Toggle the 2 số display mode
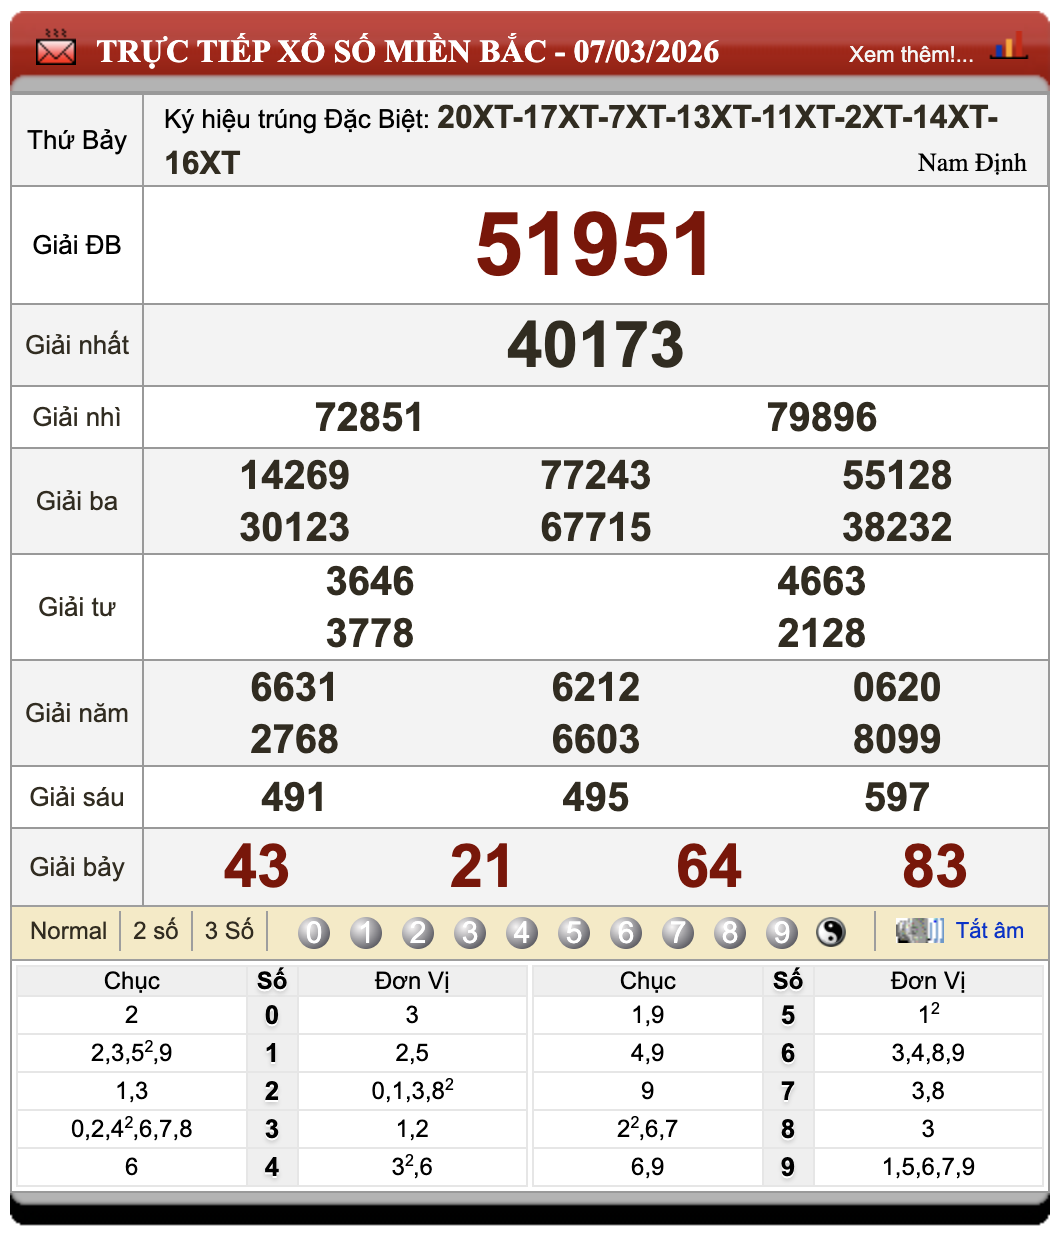The image size is (1062, 1234). pyautogui.click(x=155, y=930)
